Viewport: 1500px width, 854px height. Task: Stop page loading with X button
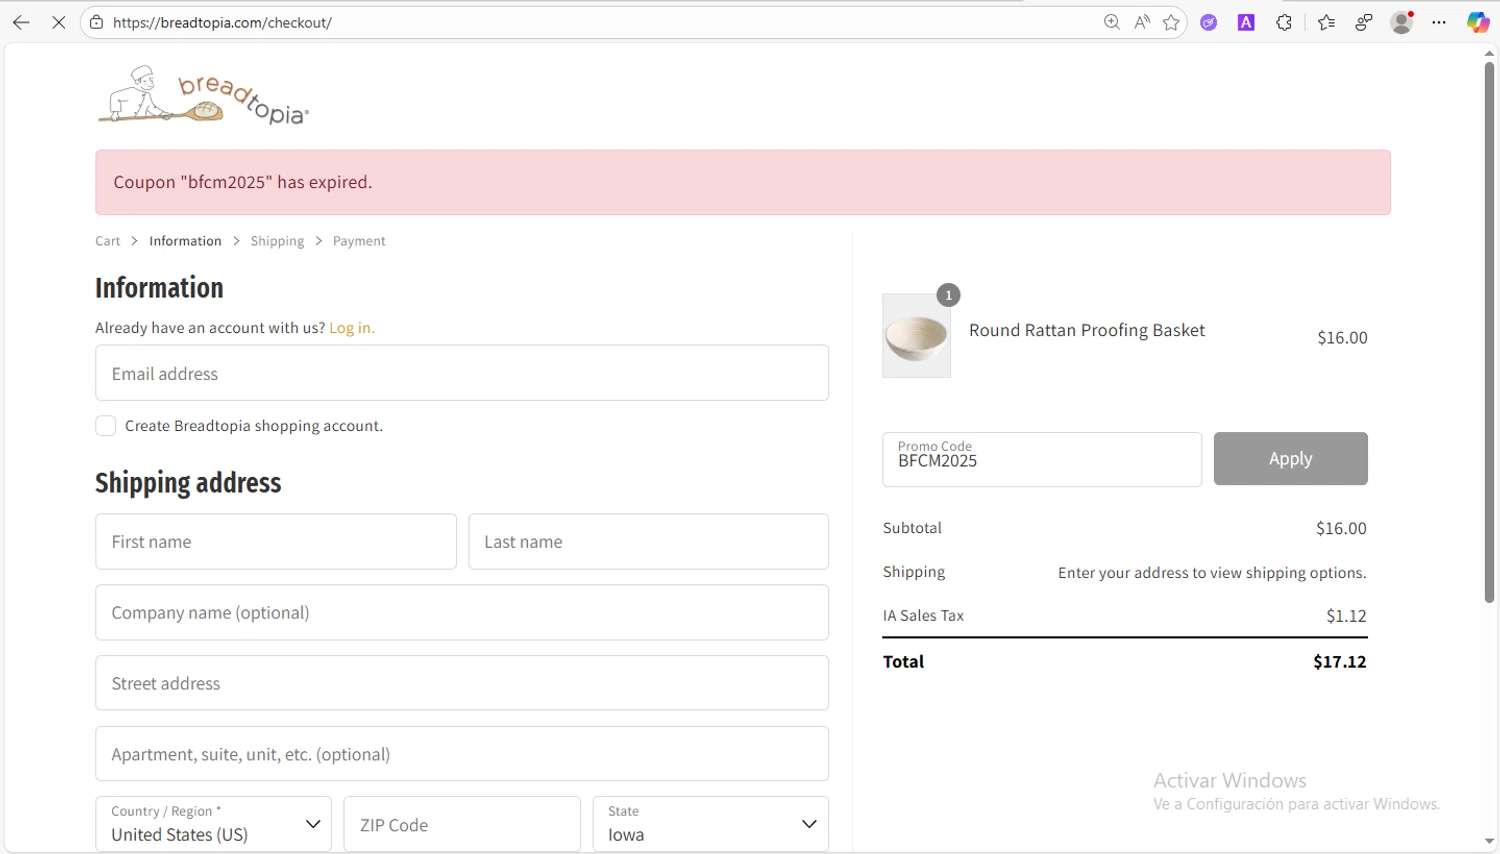[59, 22]
